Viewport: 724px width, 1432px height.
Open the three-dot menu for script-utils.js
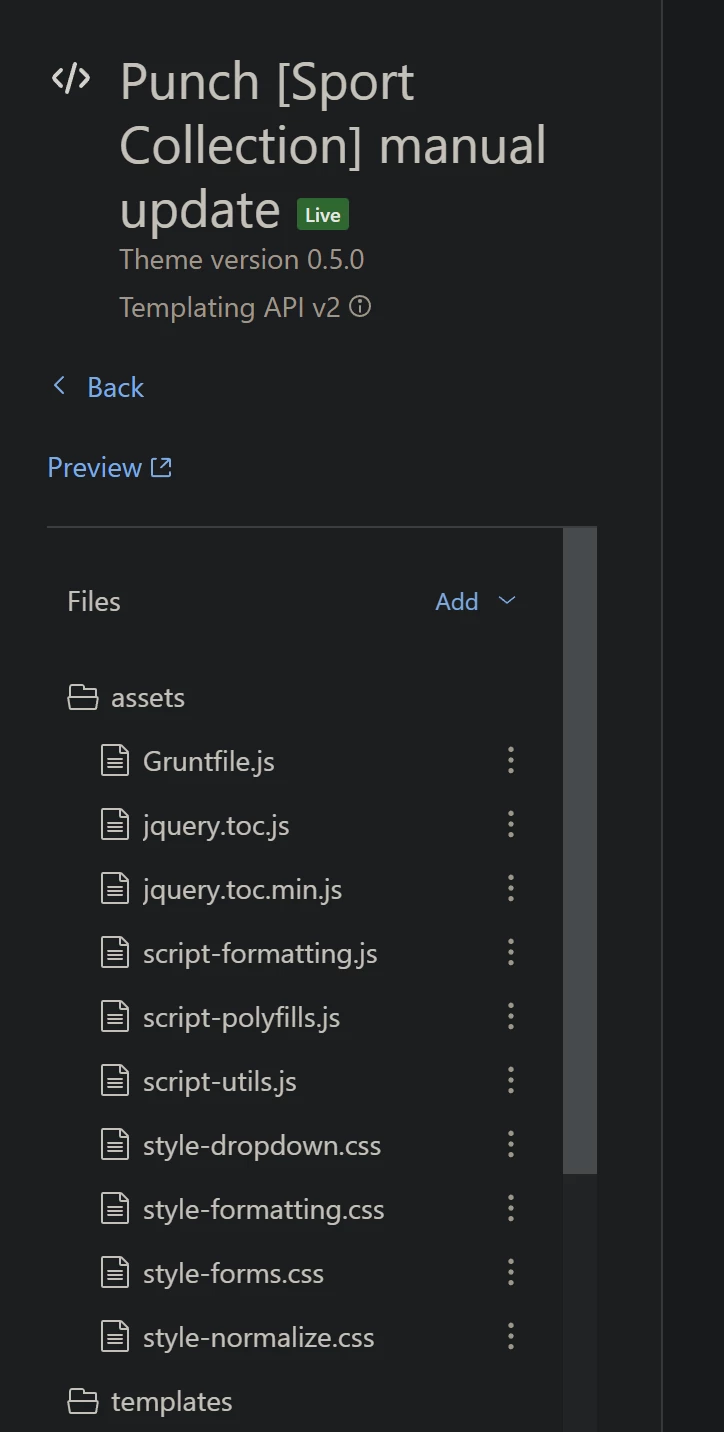tap(511, 1080)
